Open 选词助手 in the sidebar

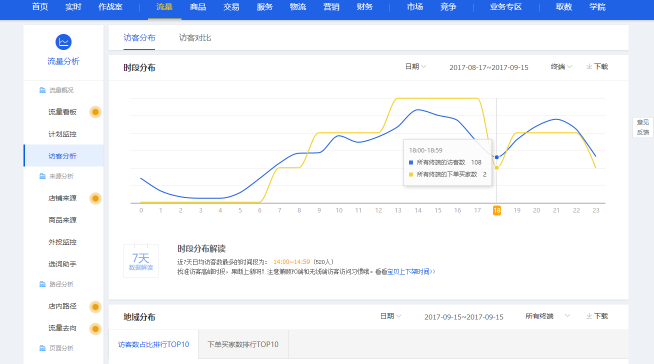63,264
